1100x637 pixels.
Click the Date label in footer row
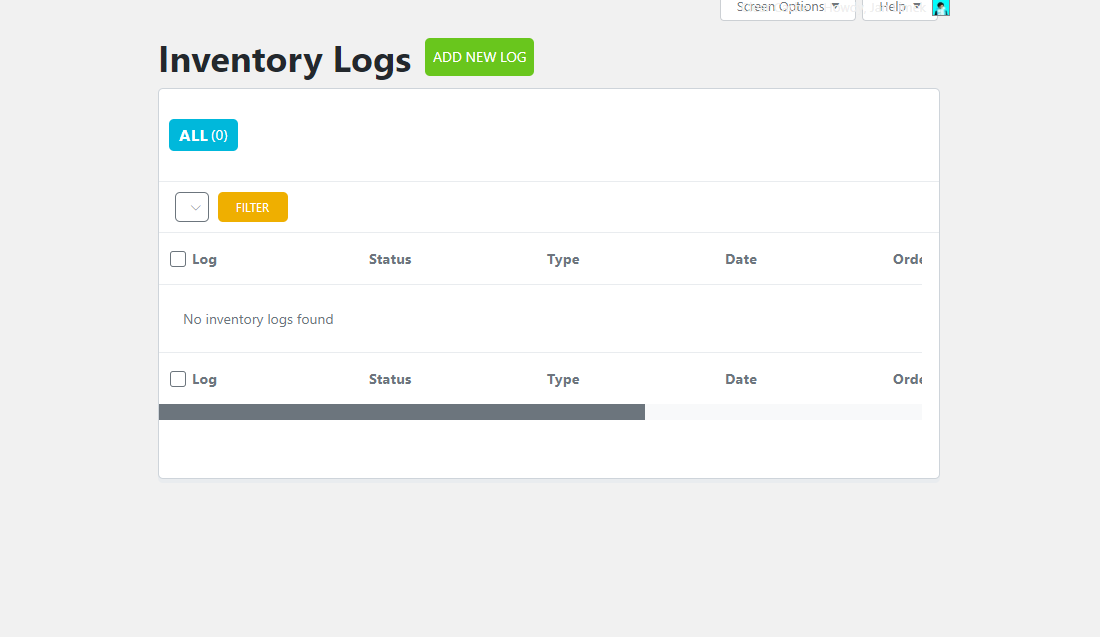click(x=741, y=379)
